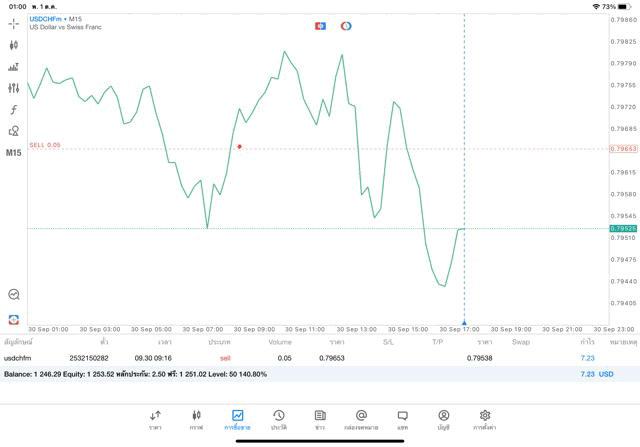Tap the blue-red flag icon above the chart

[x=320, y=26]
